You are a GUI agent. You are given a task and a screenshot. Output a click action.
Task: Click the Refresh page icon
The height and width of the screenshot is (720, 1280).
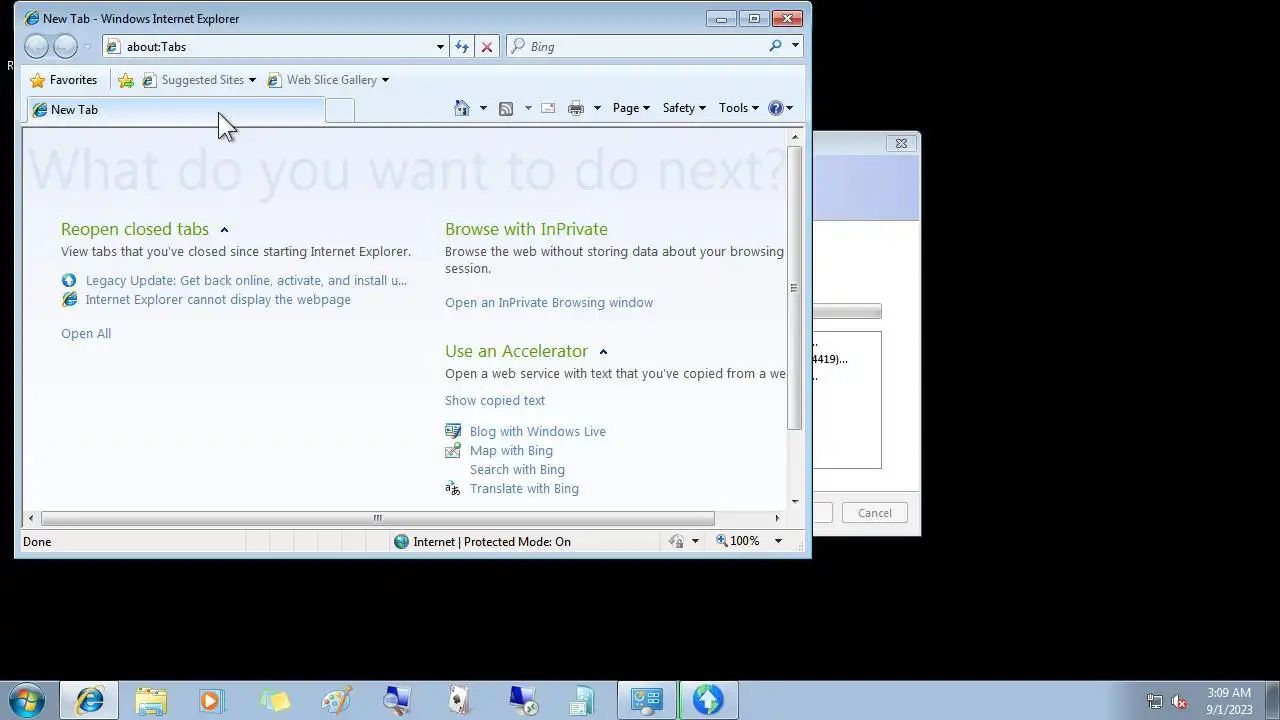click(x=461, y=46)
